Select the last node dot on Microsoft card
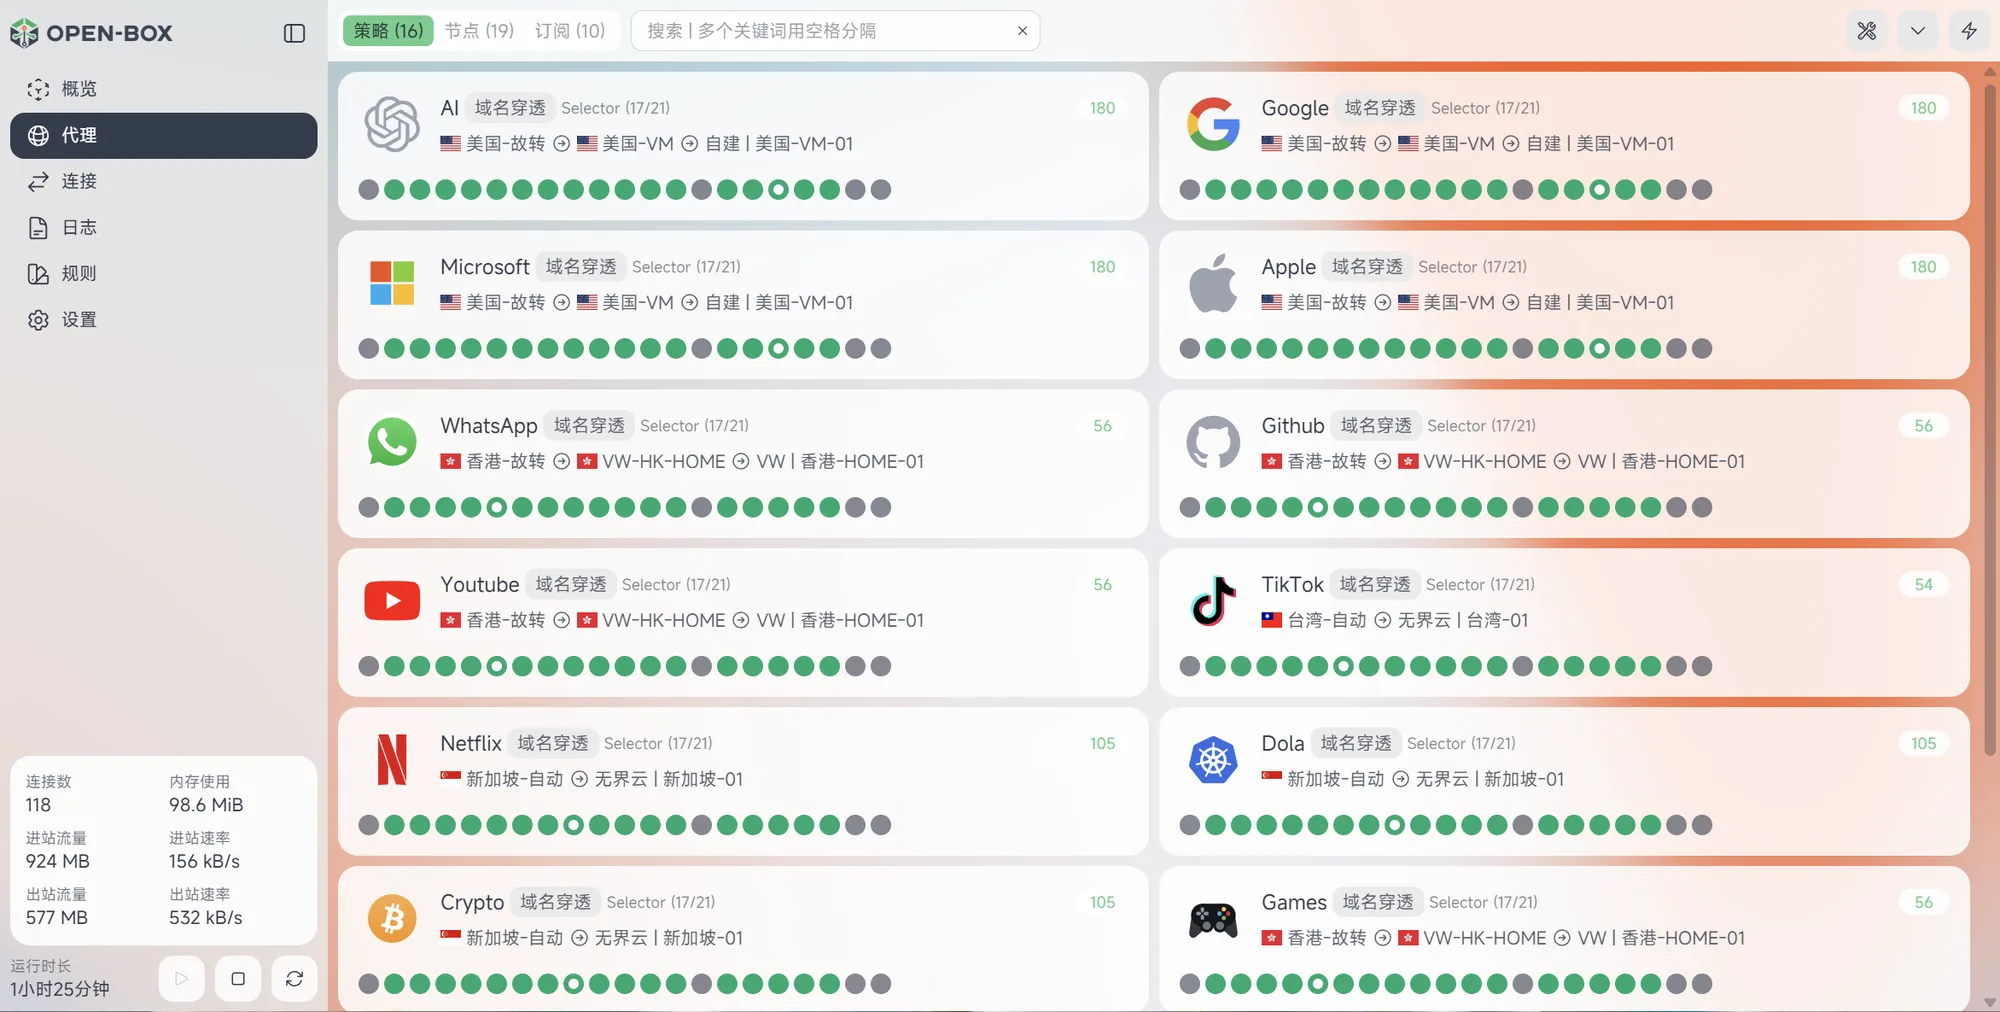Screen dimensions: 2000x1012 coord(880,349)
